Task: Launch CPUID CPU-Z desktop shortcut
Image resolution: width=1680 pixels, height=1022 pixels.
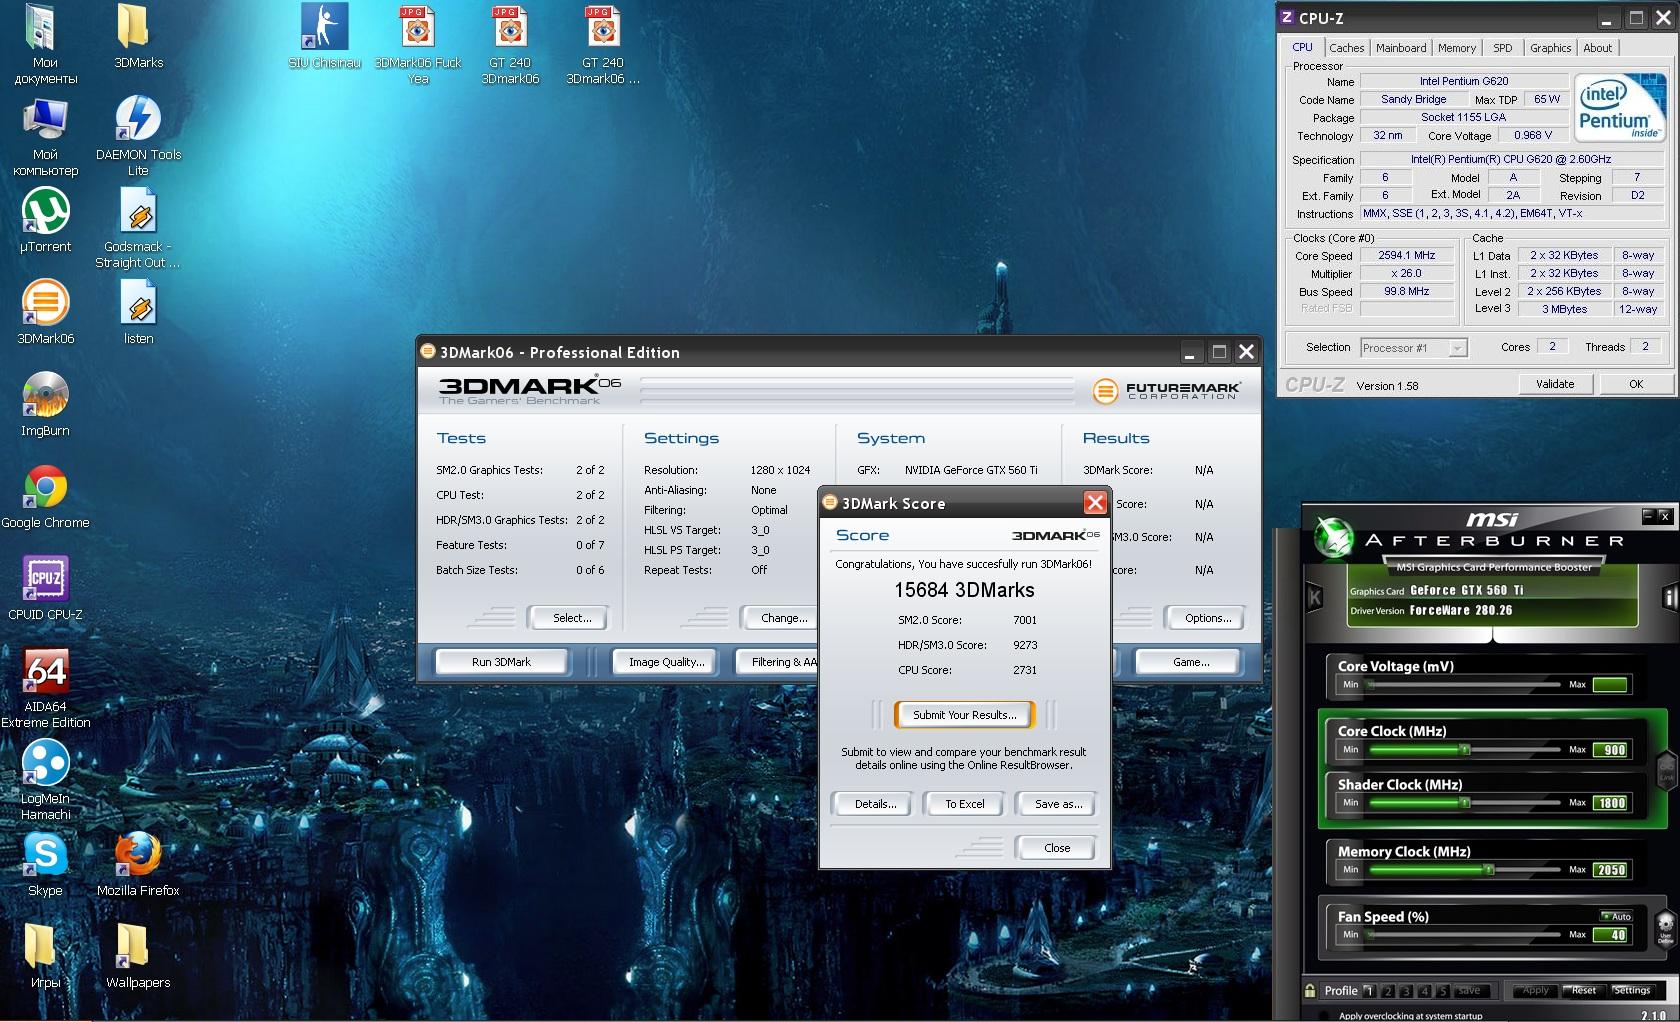Action: coord(45,588)
